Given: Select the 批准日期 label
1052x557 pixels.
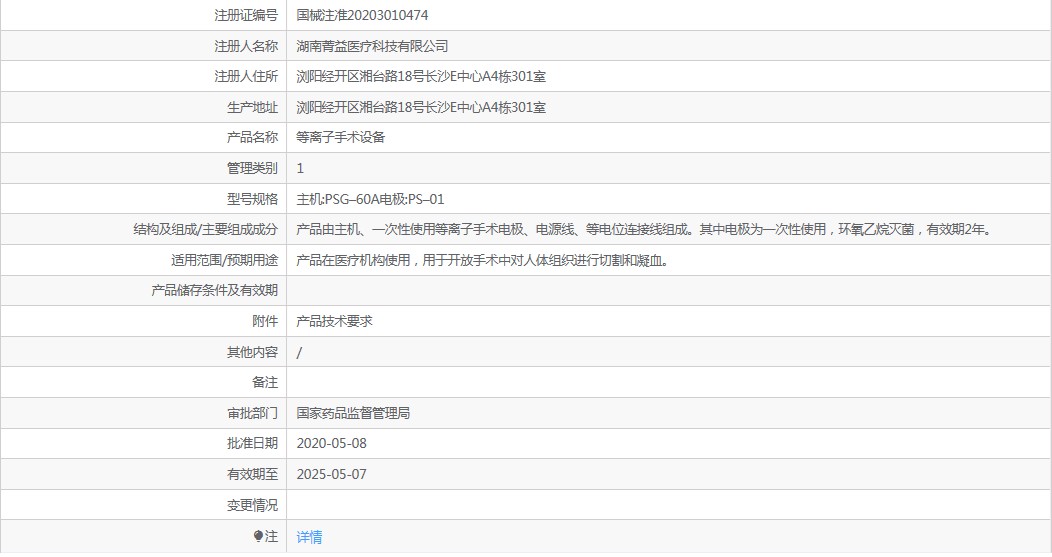Looking at the screenshot, I should (x=252, y=444).
